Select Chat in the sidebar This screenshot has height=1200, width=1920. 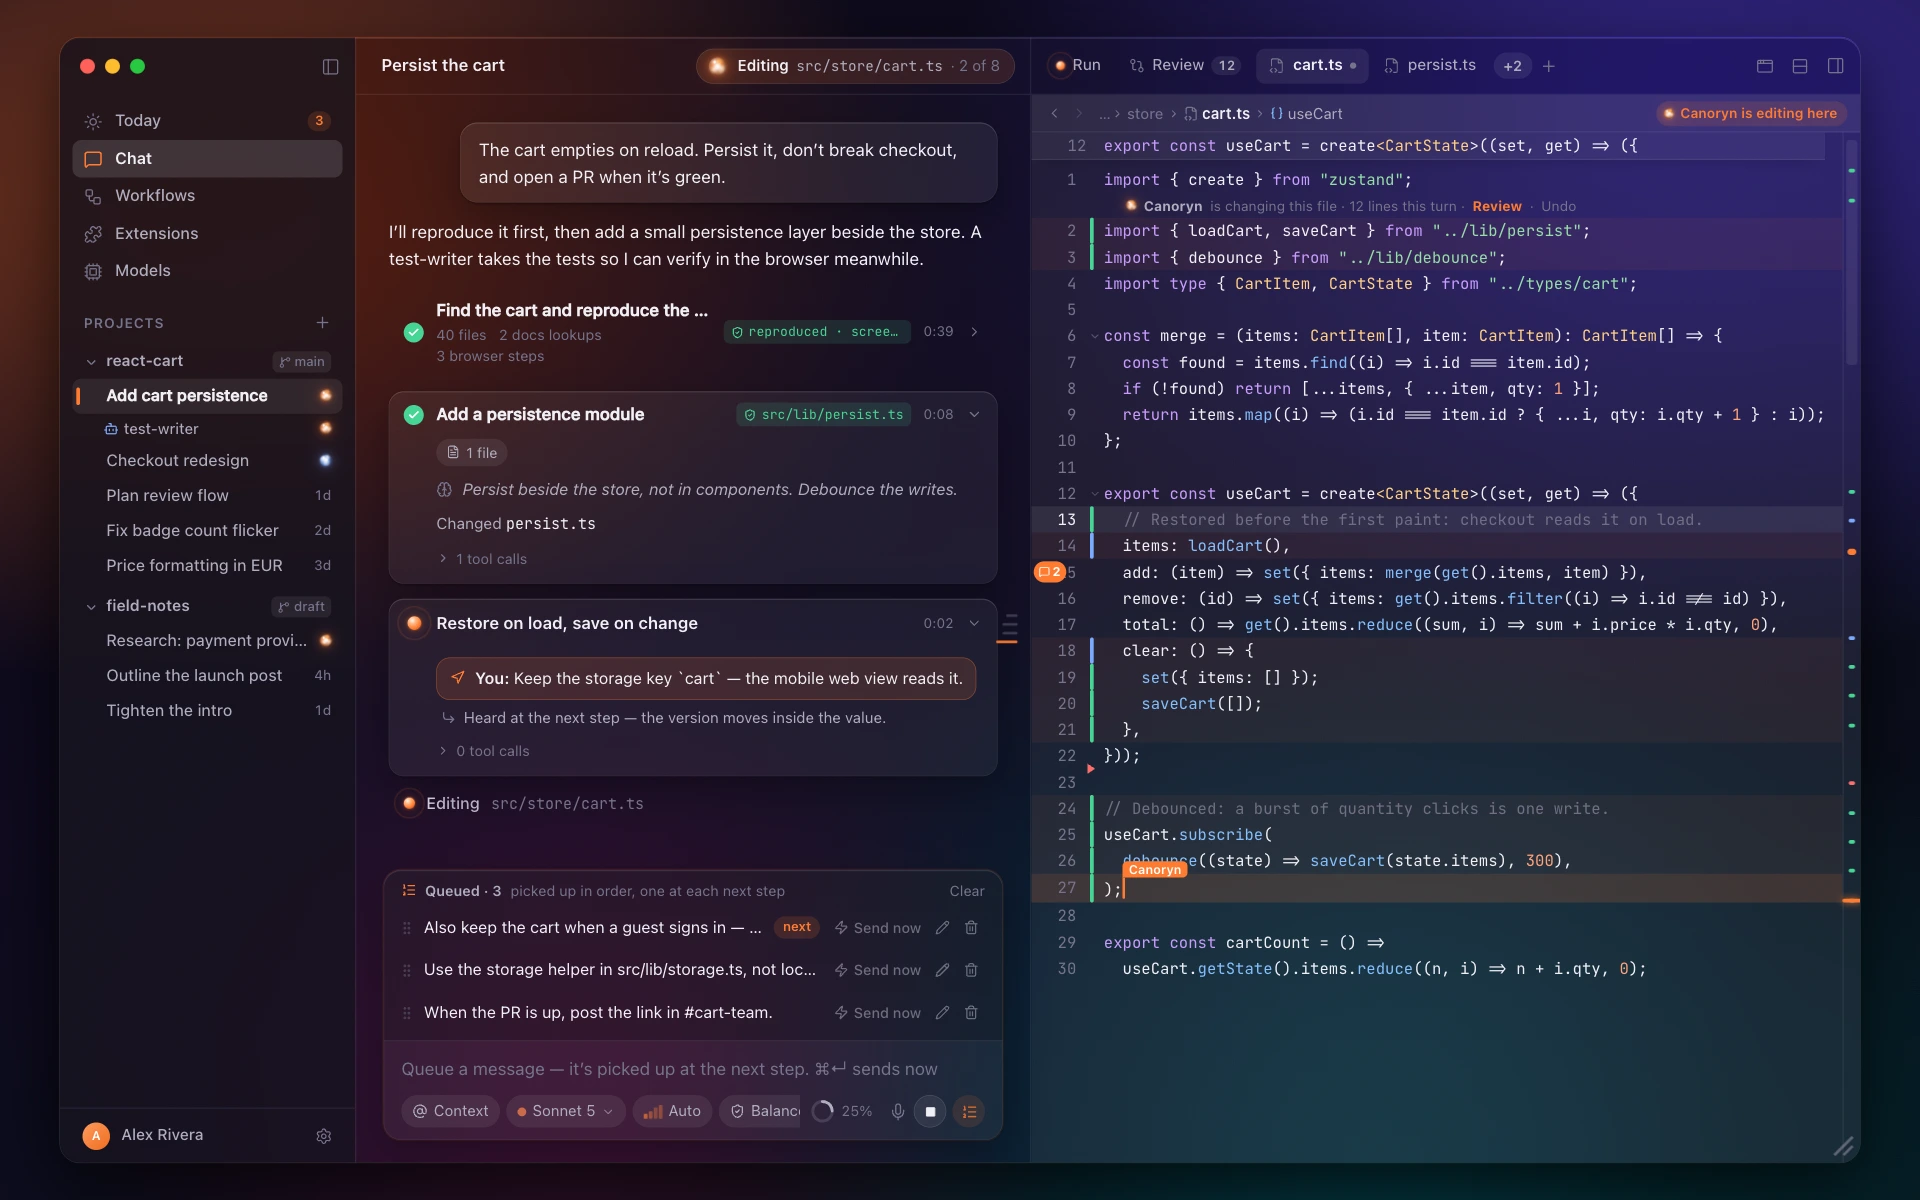click(x=207, y=159)
